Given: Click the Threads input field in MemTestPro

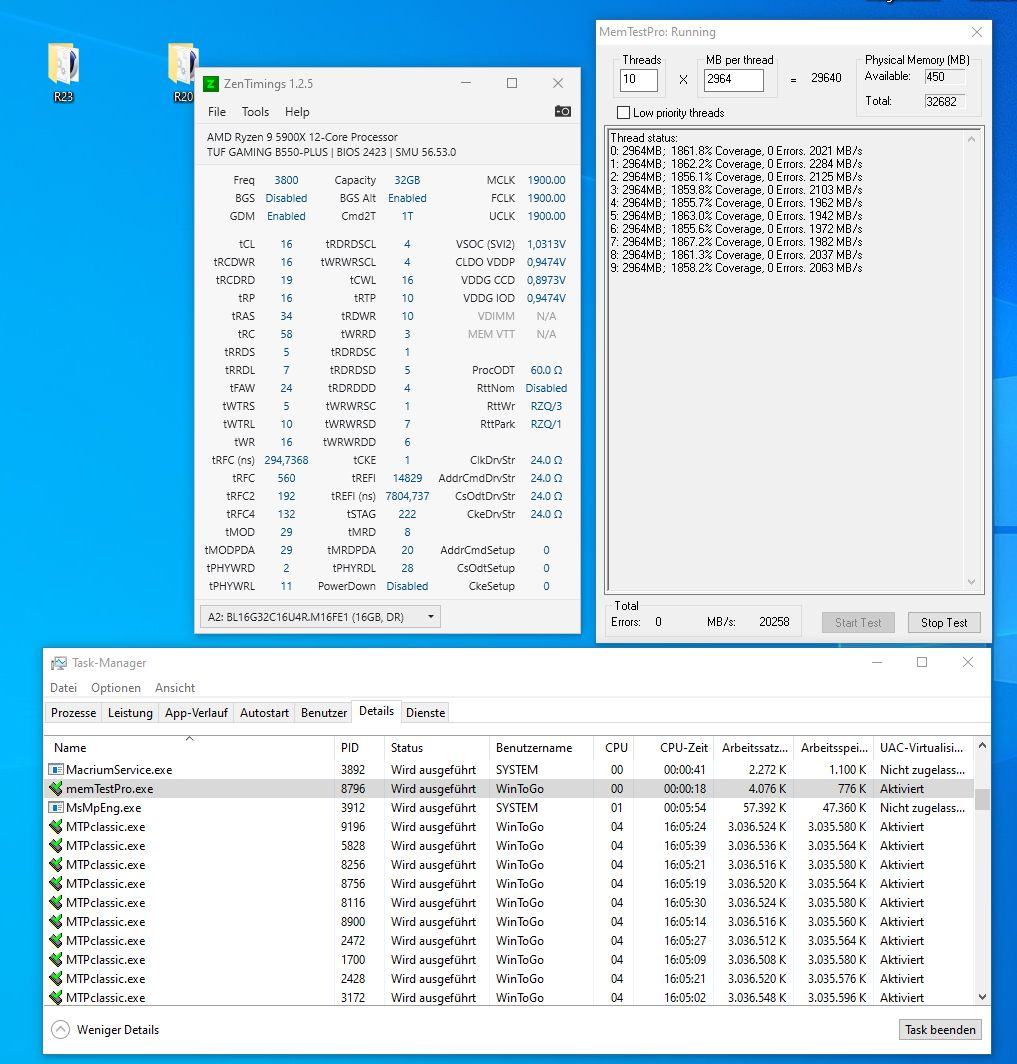Looking at the screenshot, I should (x=638, y=79).
